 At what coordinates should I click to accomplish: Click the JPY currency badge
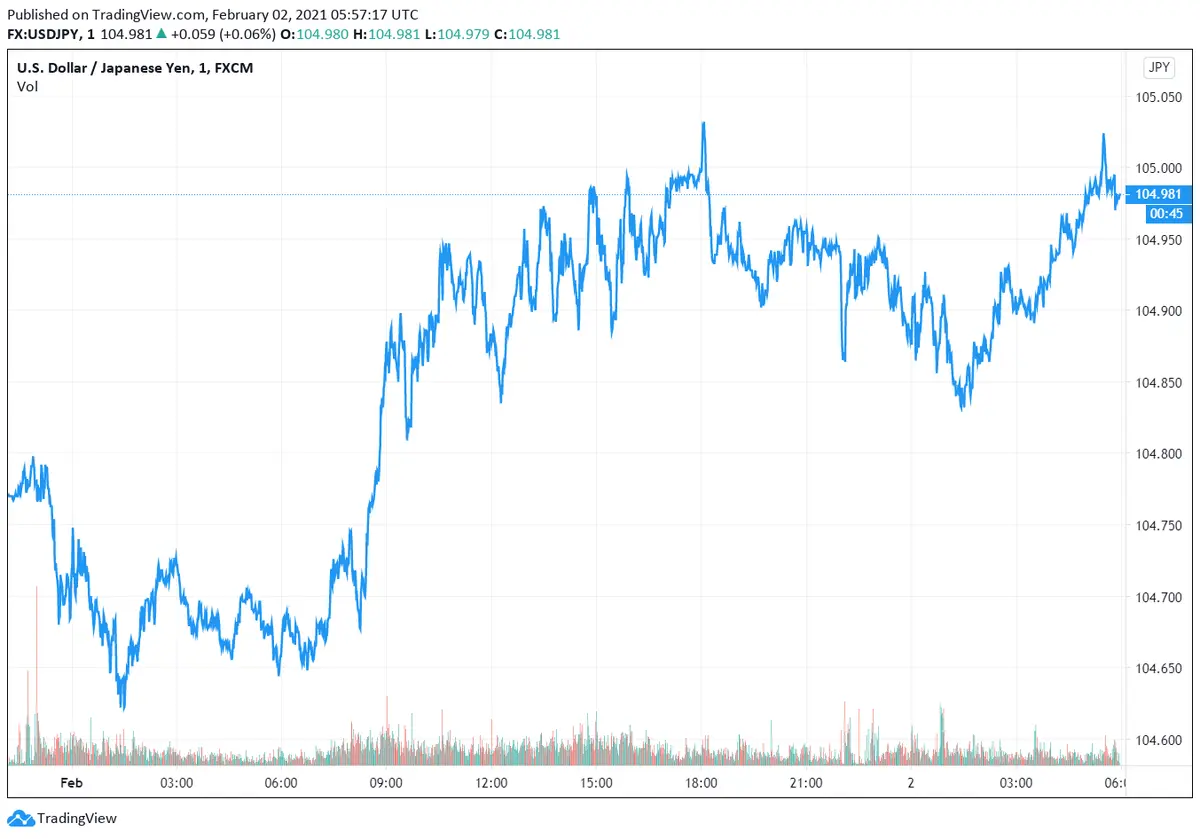tap(1158, 68)
